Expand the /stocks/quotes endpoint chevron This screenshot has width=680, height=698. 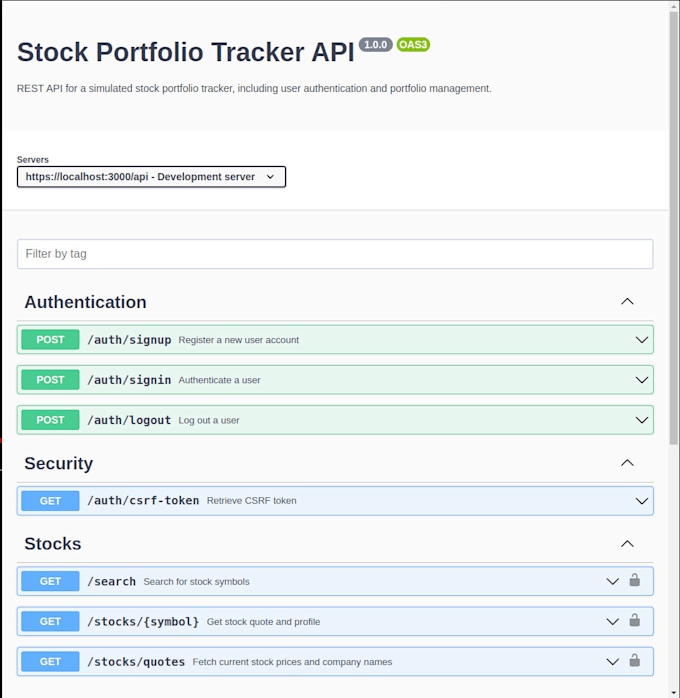click(x=613, y=662)
